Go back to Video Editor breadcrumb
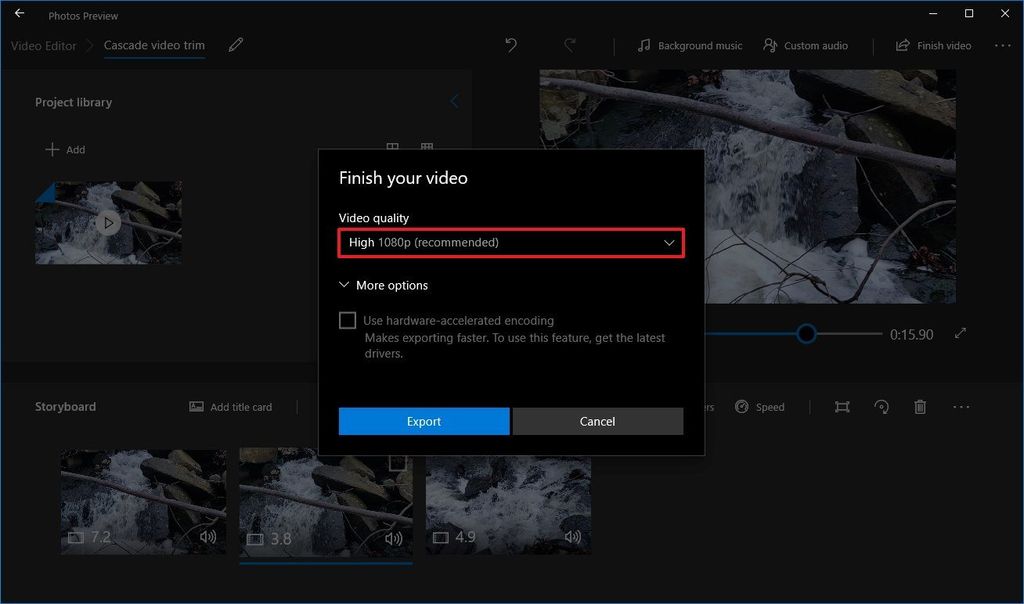This screenshot has height=604, width=1024. coord(43,45)
